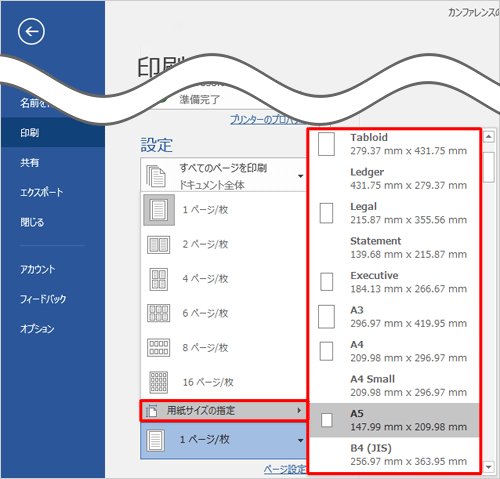Click the Tabloid paper size icon
Screen dimensions: 500x479
point(326,144)
